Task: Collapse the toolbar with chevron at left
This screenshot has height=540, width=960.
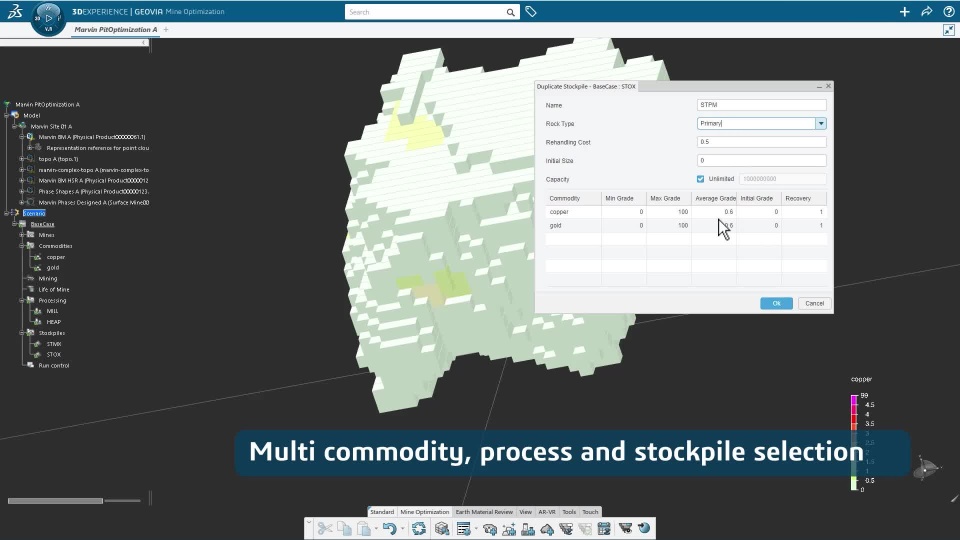Action: point(309,522)
